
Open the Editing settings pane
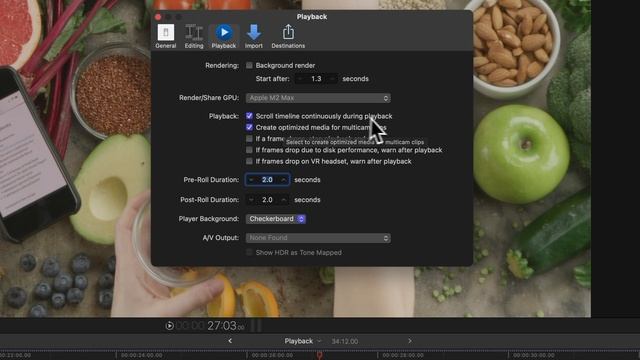pos(194,36)
